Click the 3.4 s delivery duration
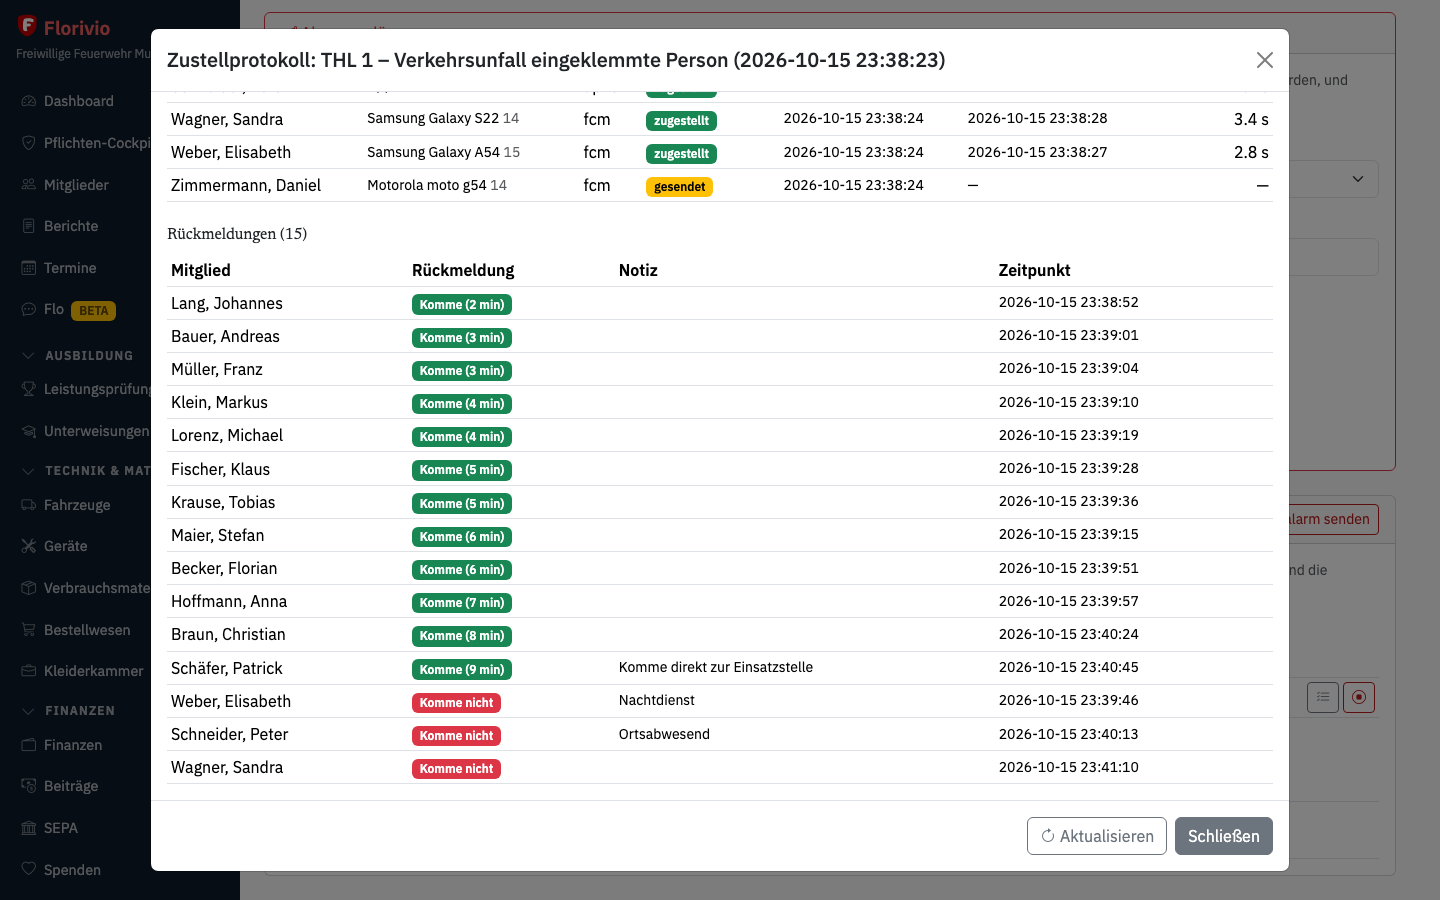Viewport: 1440px width, 900px height. point(1251,119)
